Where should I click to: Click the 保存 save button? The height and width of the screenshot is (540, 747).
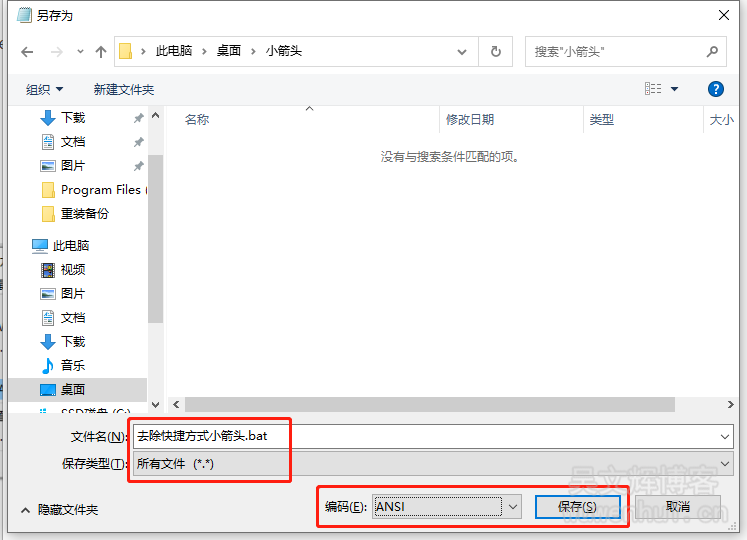(x=577, y=507)
